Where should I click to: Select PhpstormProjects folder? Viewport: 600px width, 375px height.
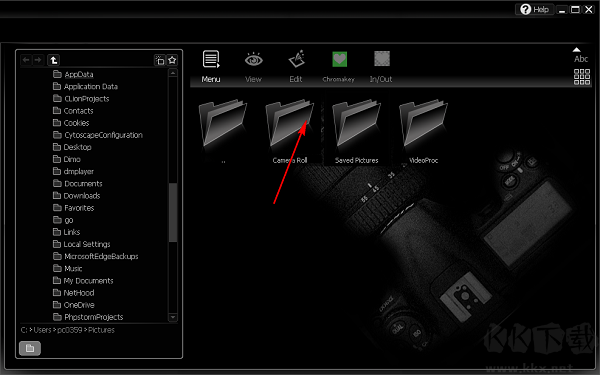point(88,317)
